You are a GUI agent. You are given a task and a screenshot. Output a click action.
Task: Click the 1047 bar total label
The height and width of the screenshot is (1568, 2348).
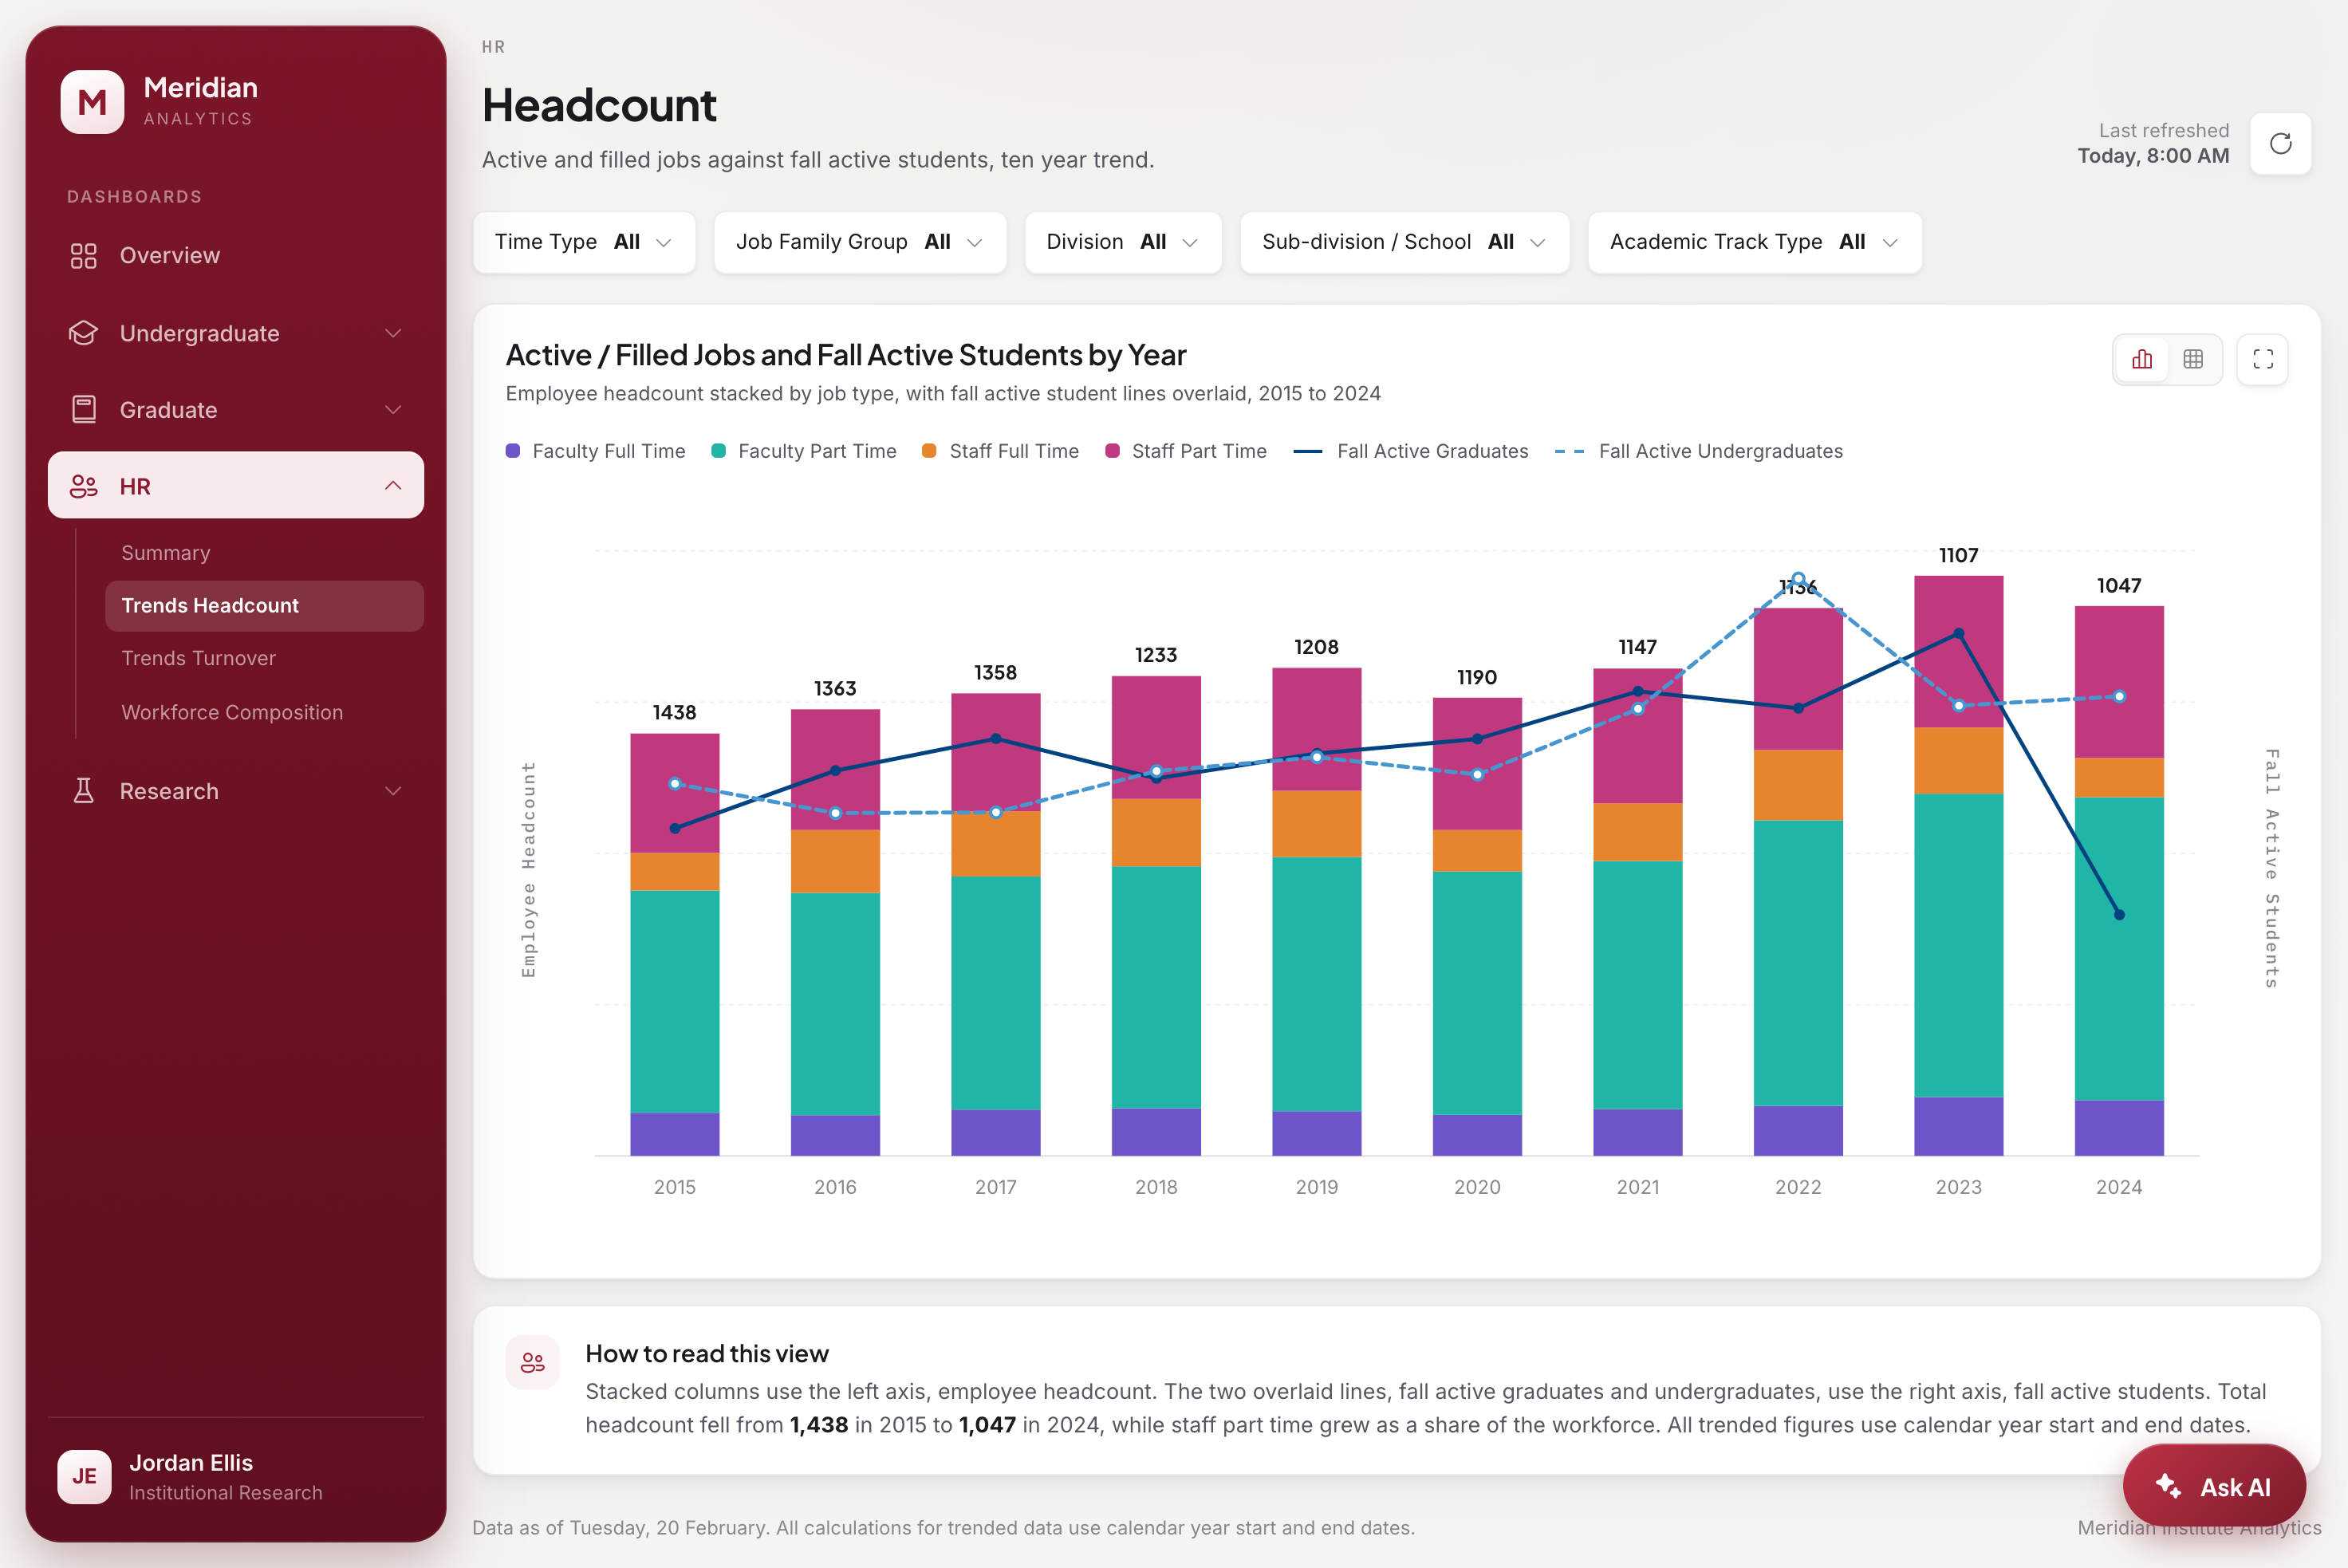tap(2119, 586)
